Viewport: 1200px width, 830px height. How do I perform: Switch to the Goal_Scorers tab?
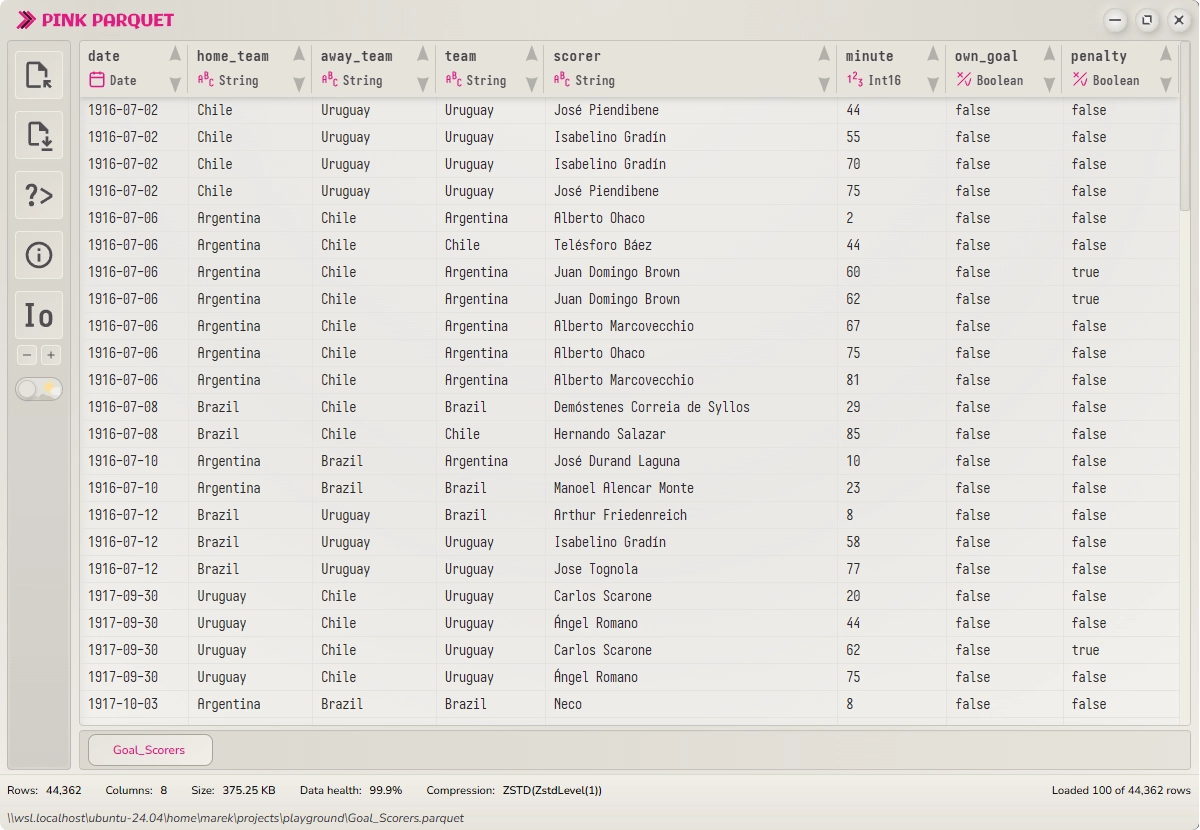click(x=149, y=749)
